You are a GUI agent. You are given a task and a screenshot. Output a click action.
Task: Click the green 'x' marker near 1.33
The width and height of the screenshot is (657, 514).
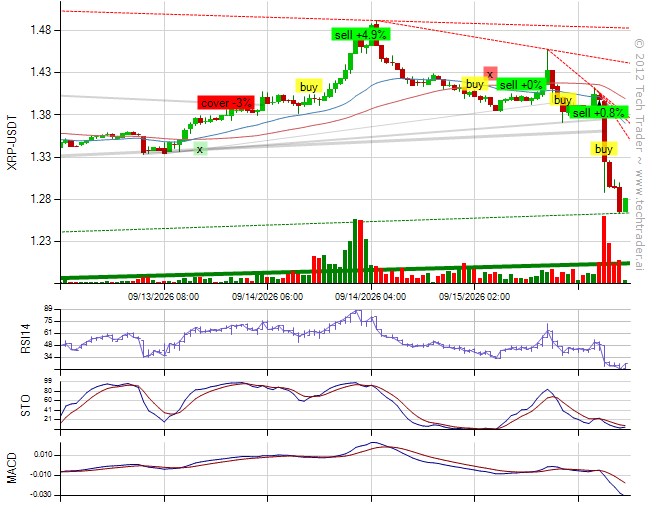[x=200, y=149]
